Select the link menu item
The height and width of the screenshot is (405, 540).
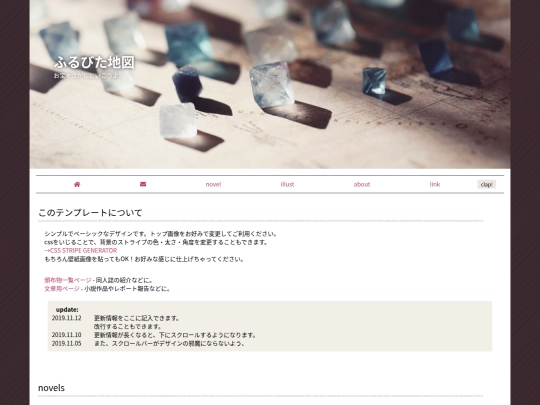pyautogui.click(x=435, y=185)
